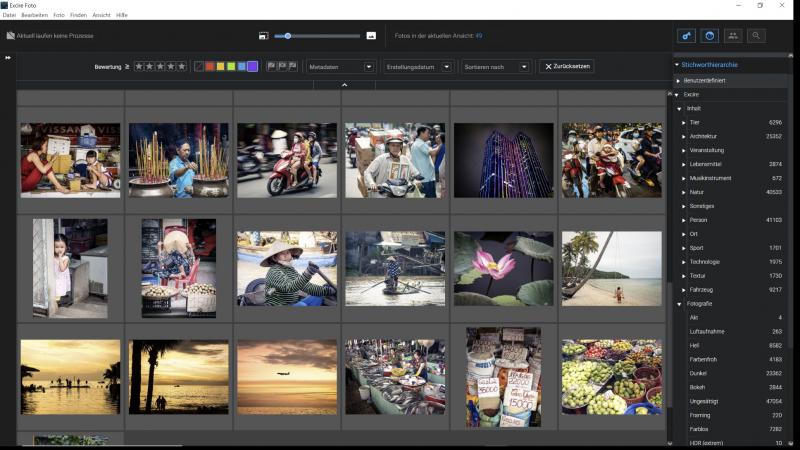The image size is (800, 450).
Task: Open the Metadaten dropdown
Action: [x=341, y=66]
